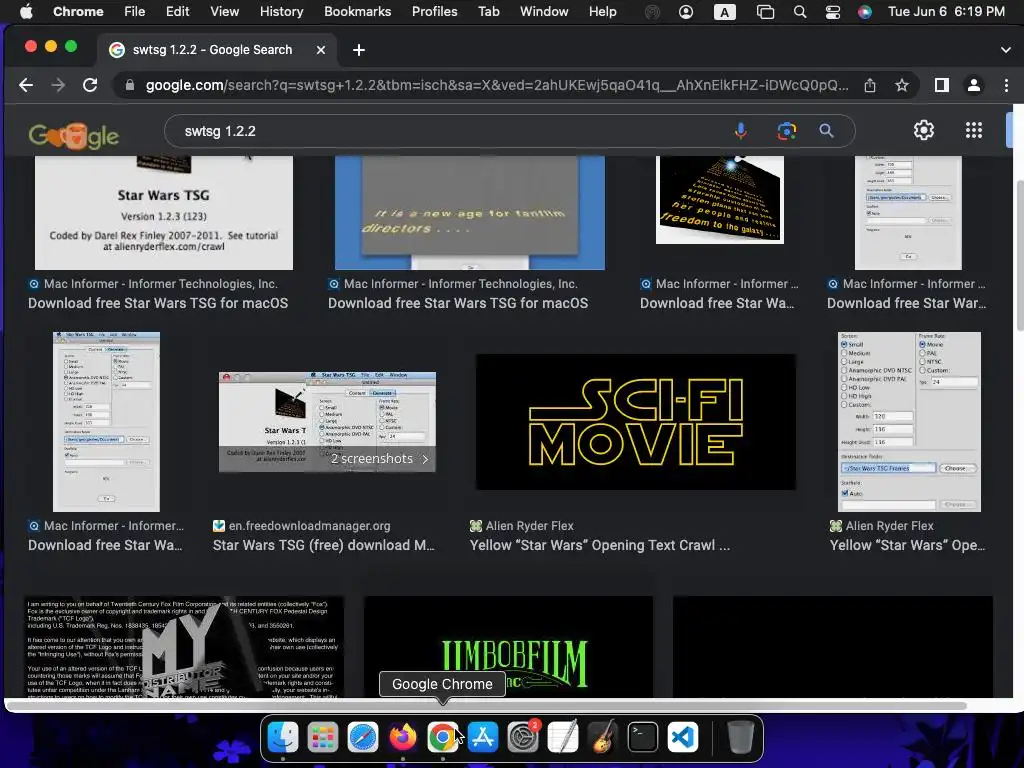Open the Apple menu
Image resolution: width=1024 pixels, height=768 pixels.
click(25, 11)
